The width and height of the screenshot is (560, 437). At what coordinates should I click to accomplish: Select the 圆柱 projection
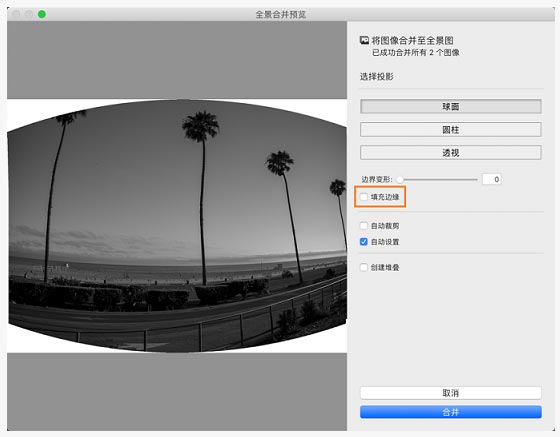[x=451, y=130]
